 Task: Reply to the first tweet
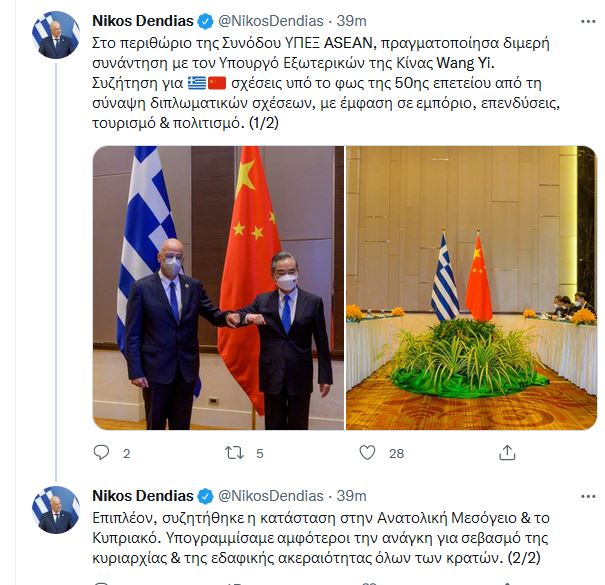point(101,453)
